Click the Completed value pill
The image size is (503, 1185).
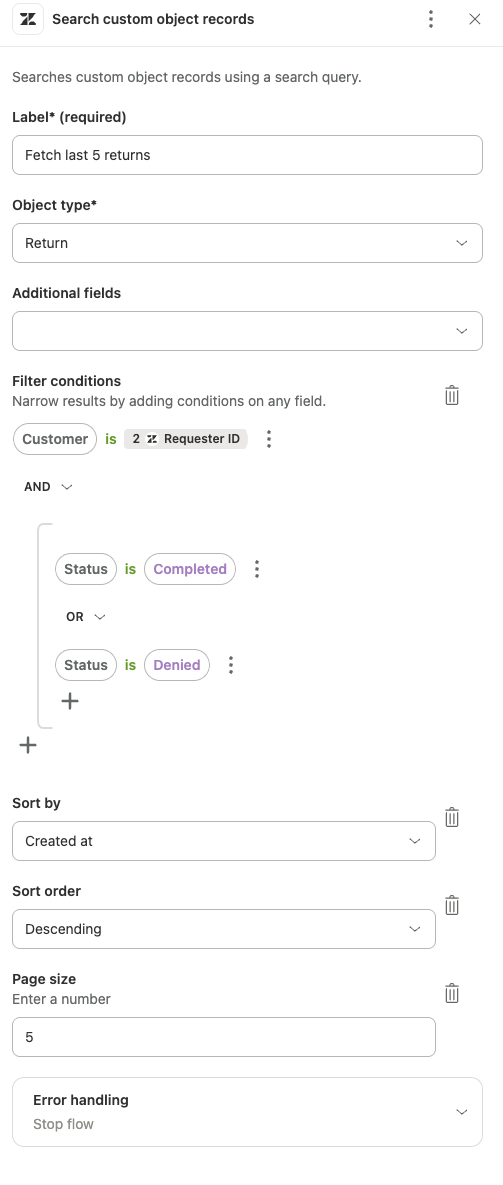[x=190, y=569]
